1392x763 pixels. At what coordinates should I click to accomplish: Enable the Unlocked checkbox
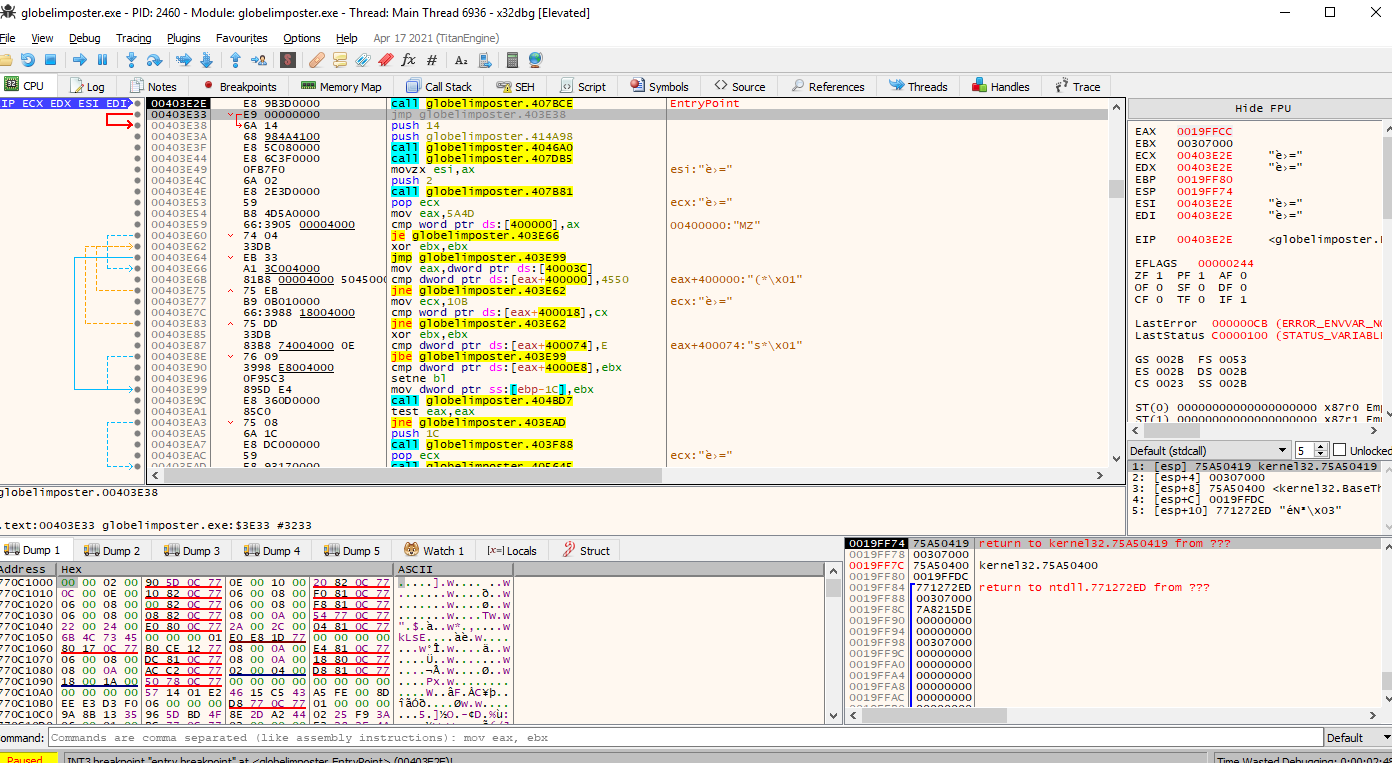click(x=1340, y=450)
